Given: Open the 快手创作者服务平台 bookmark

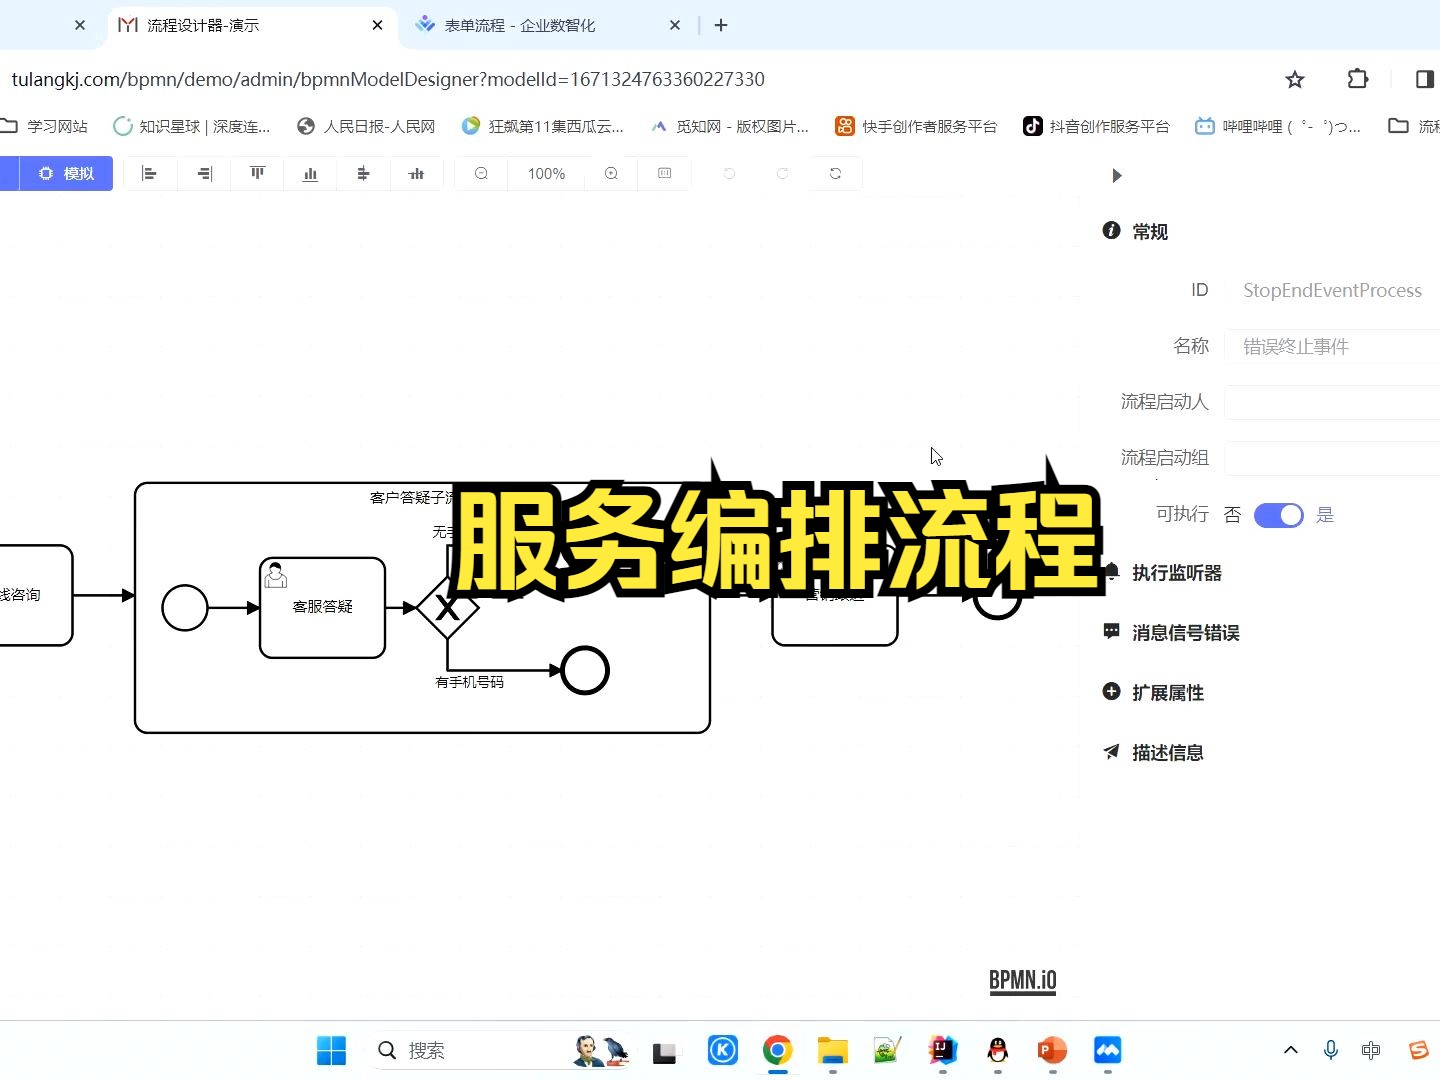Looking at the screenshot, I should pos(917,126).
